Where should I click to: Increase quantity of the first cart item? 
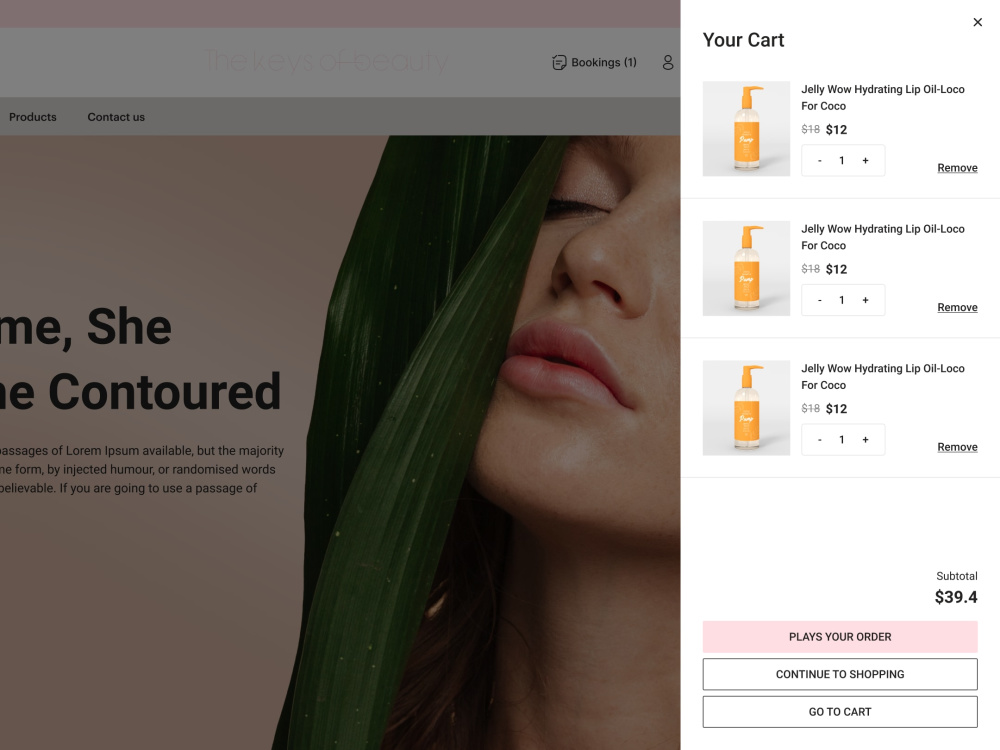(865, 161)
